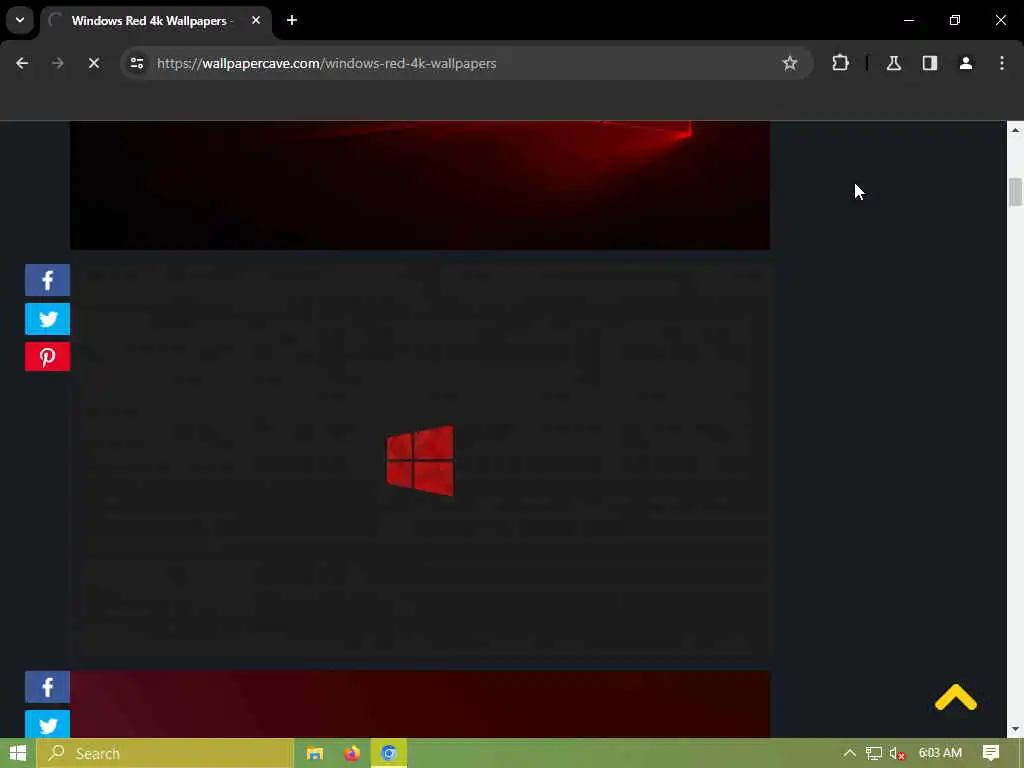Screen dimensions: 1024x768
Task: Open site information icon in address bar
Action: [x=137, y=63]
